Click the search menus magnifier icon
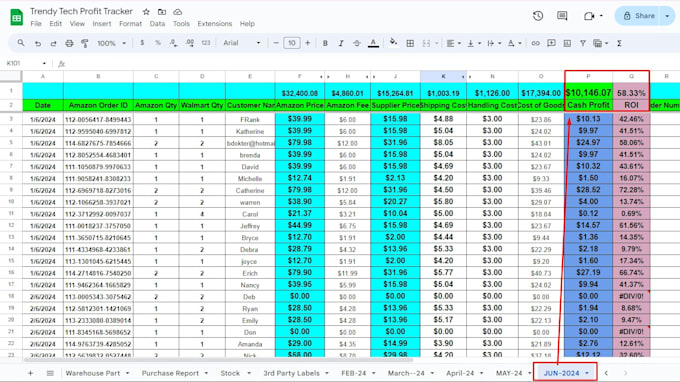This screenshot has width=680, height=382. tap(21, 43)
